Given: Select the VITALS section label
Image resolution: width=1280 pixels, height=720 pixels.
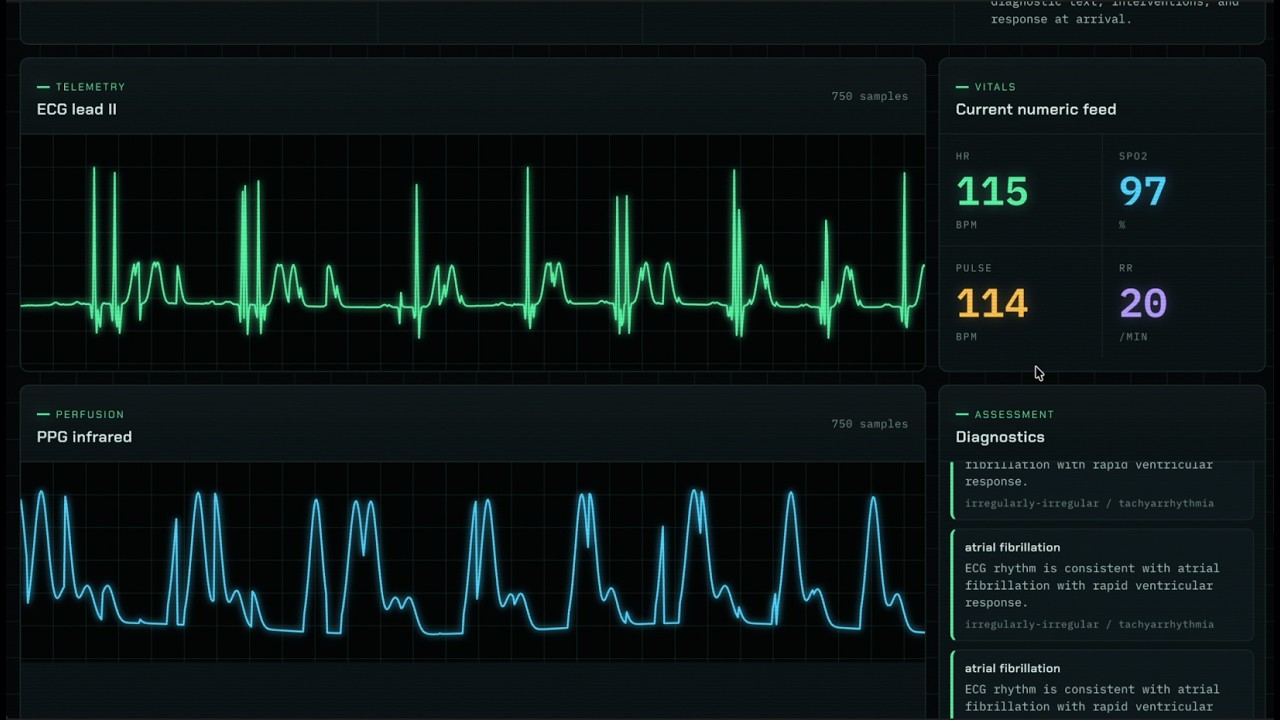Looking at the screenshot, I should click(x=995, y=87).
